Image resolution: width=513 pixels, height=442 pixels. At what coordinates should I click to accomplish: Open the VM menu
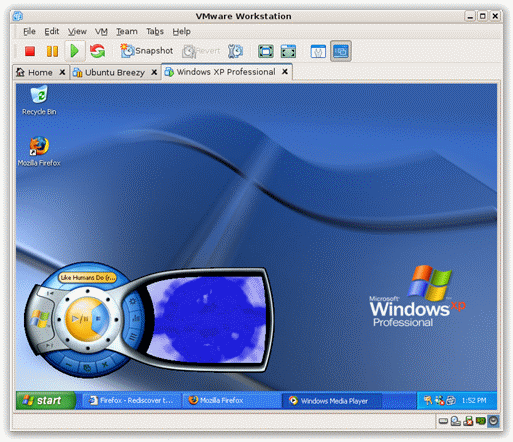[x=101, y=31]
